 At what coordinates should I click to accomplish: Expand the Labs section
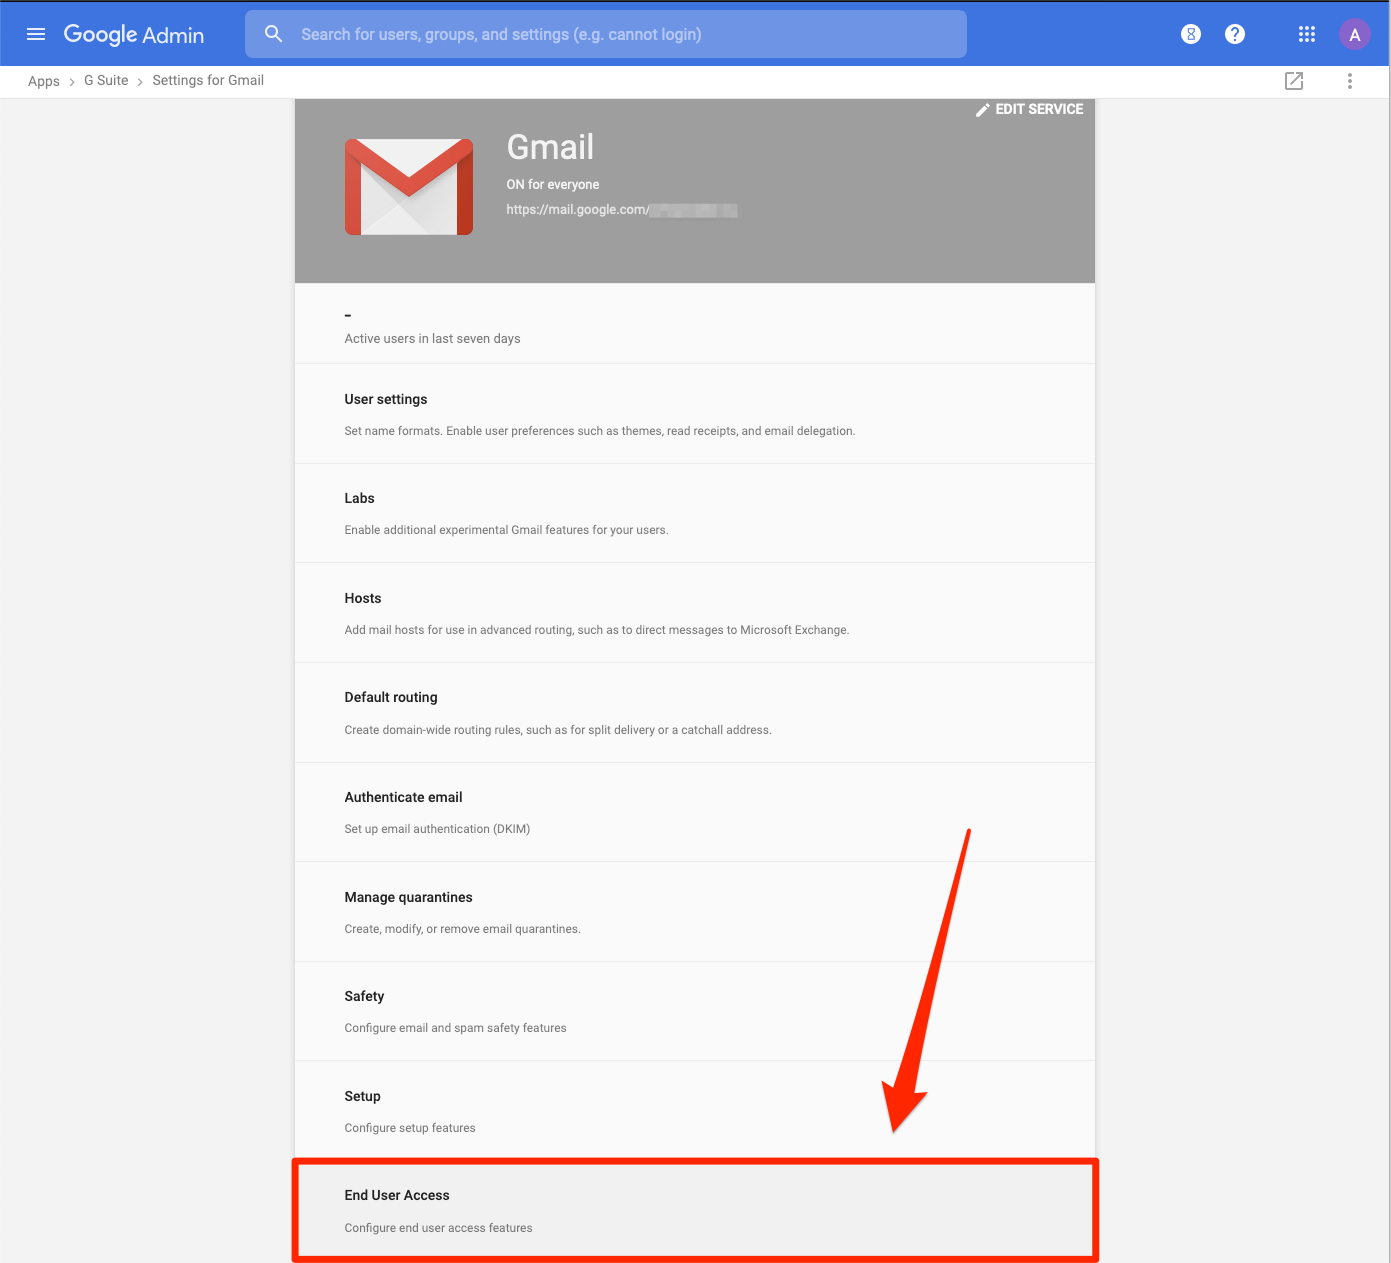[x=695, y=513]
